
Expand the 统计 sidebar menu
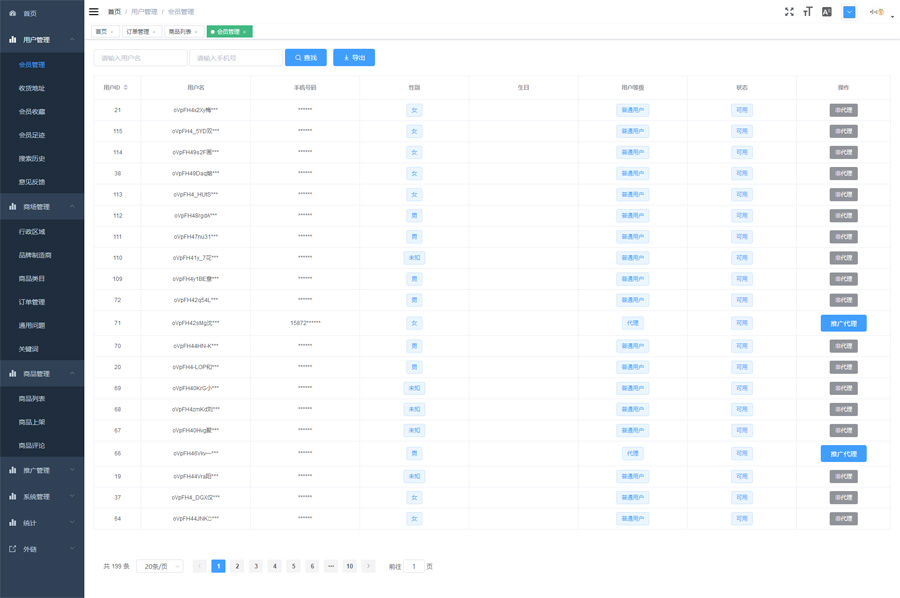point(42,523)
